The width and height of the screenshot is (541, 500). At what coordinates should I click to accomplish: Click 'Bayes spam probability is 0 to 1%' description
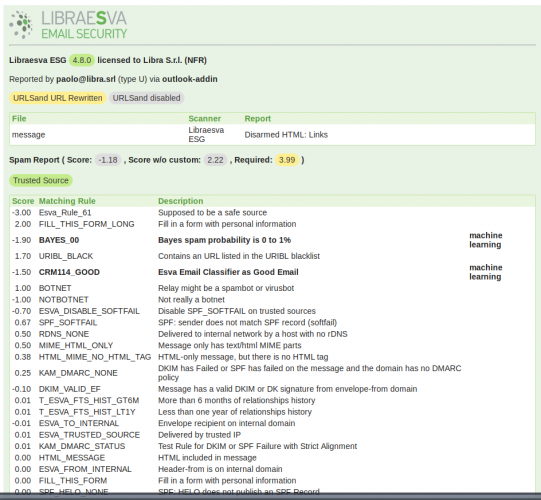click(225, 240)
